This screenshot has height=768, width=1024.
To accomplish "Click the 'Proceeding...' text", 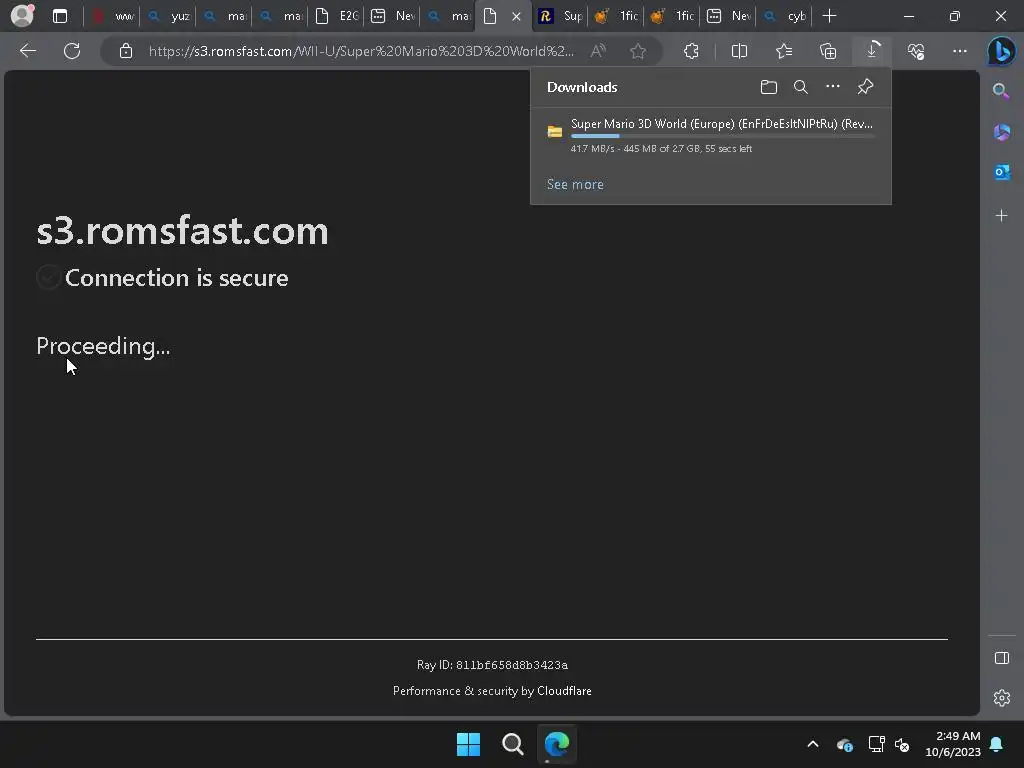I will click(x=103, y=345).
